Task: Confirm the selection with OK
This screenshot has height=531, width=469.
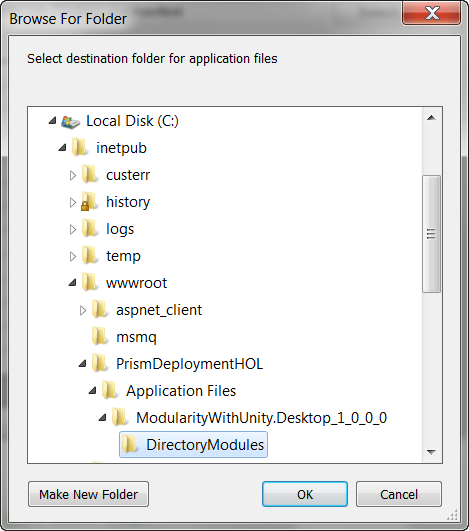Action: 305,494
